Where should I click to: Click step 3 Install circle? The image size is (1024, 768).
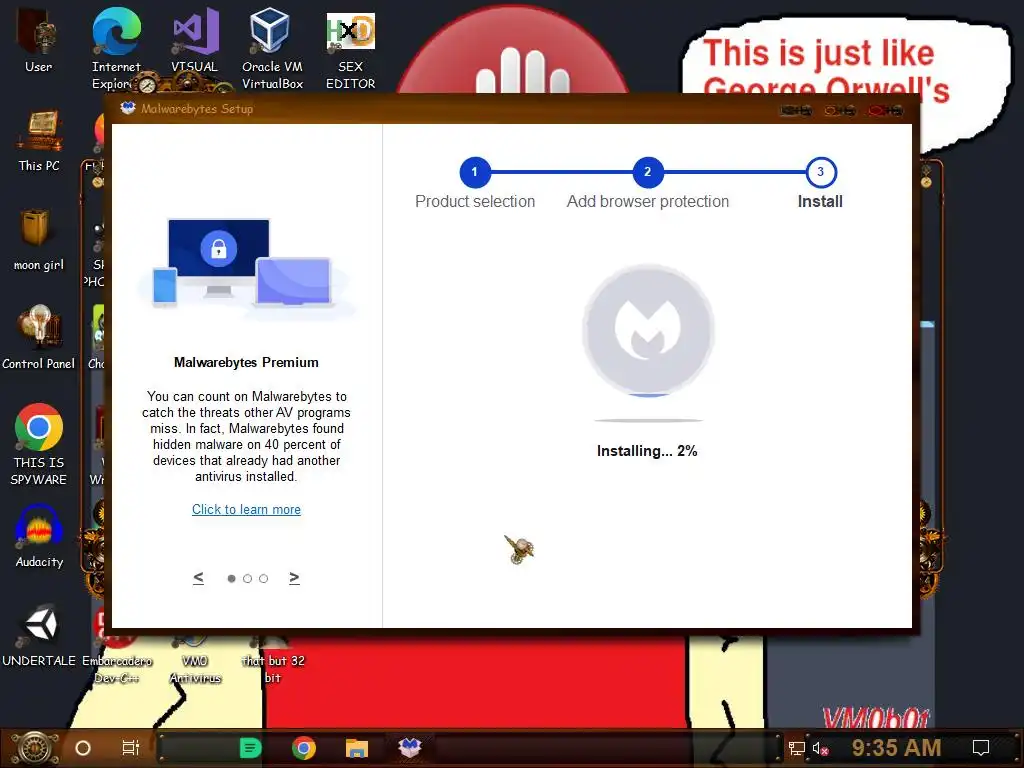821,172
